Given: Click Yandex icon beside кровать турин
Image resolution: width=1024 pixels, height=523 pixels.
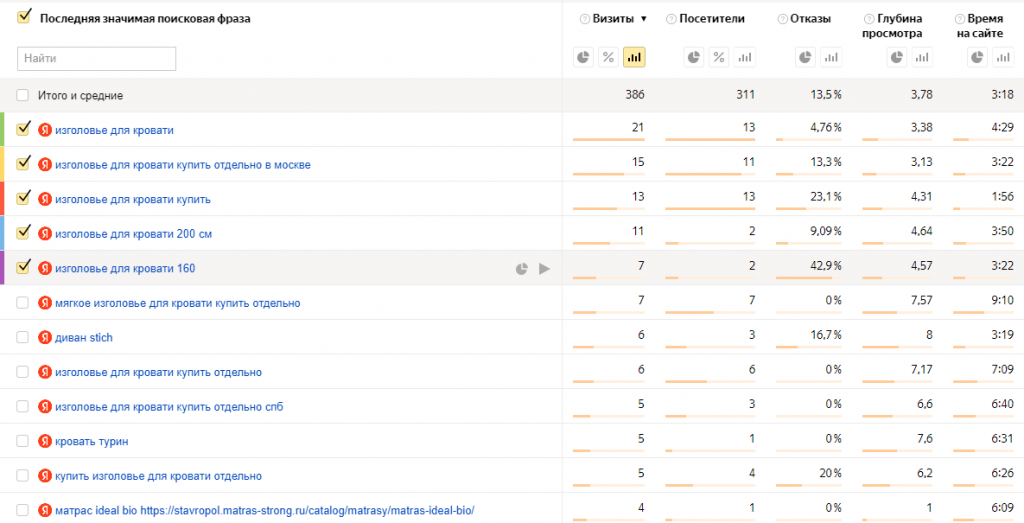Looking at the screenshot, I should [44, 441].
